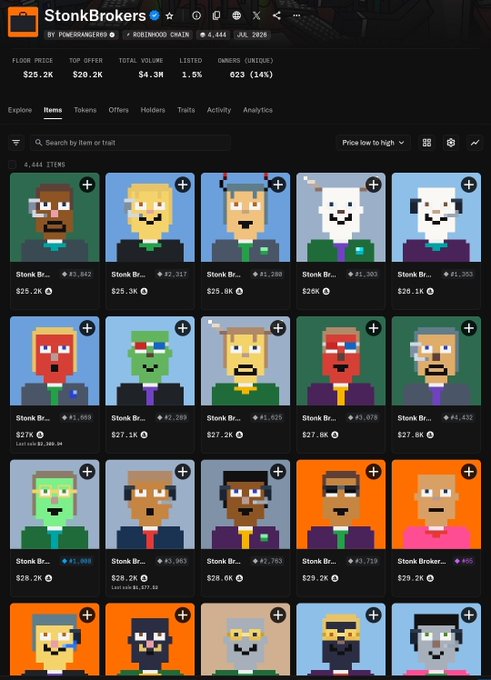This screenshot has width=491, height=680.
Task: Click the Search by item or trait field
Action: click(x=130, y=143)
